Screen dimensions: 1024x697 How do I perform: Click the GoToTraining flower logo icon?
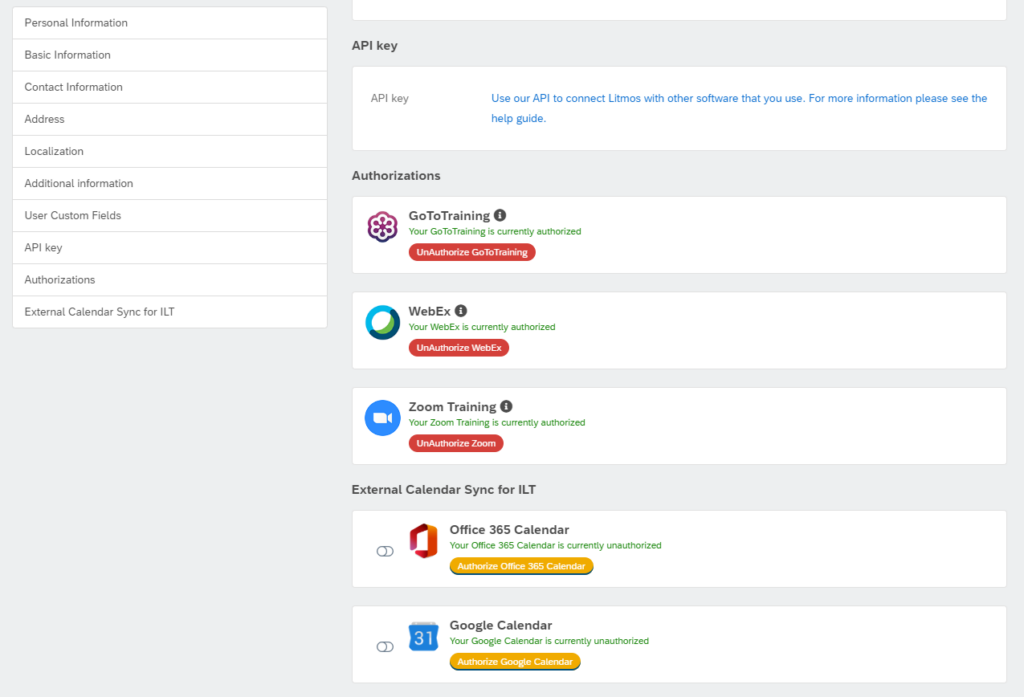click(382, 227)
